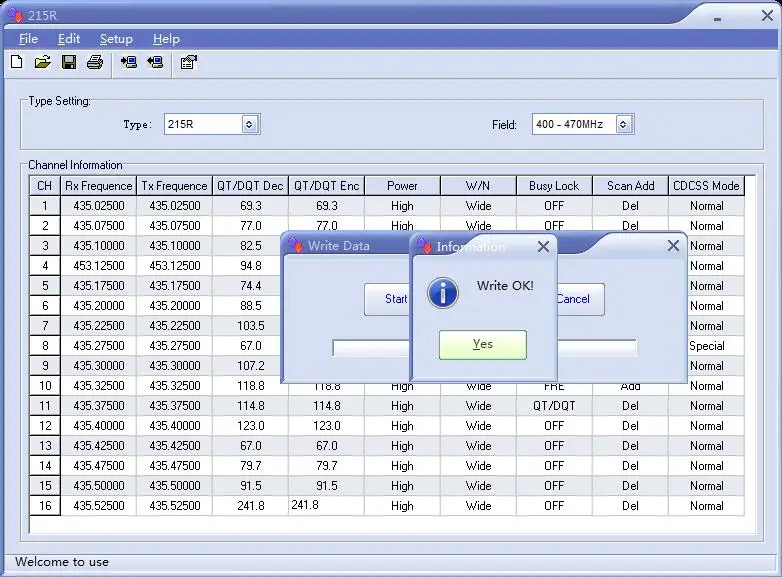Click the second radio read/write toolbar icon
Screen dimensions: 782x577
[155, 62]
